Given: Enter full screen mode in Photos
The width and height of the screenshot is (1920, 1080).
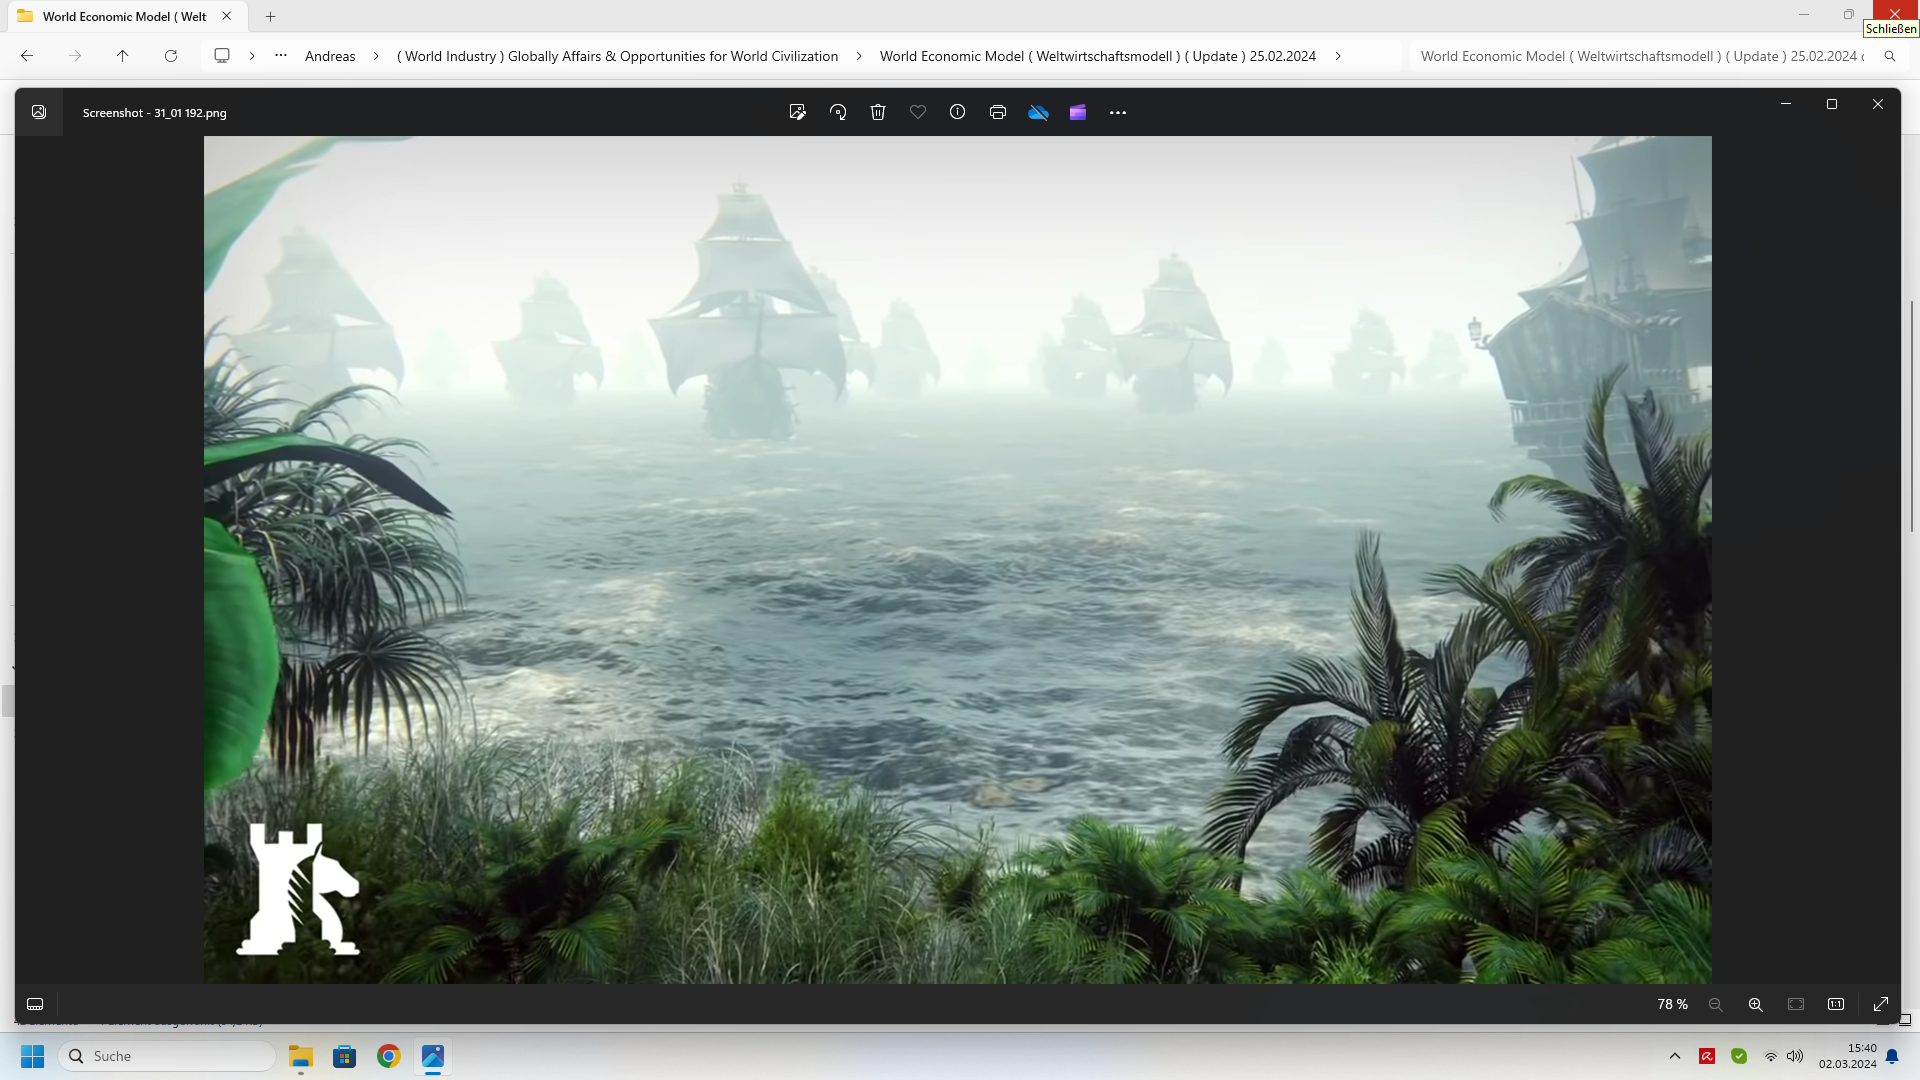Looking at the screenshot, I should (x=1881, y=1004).
